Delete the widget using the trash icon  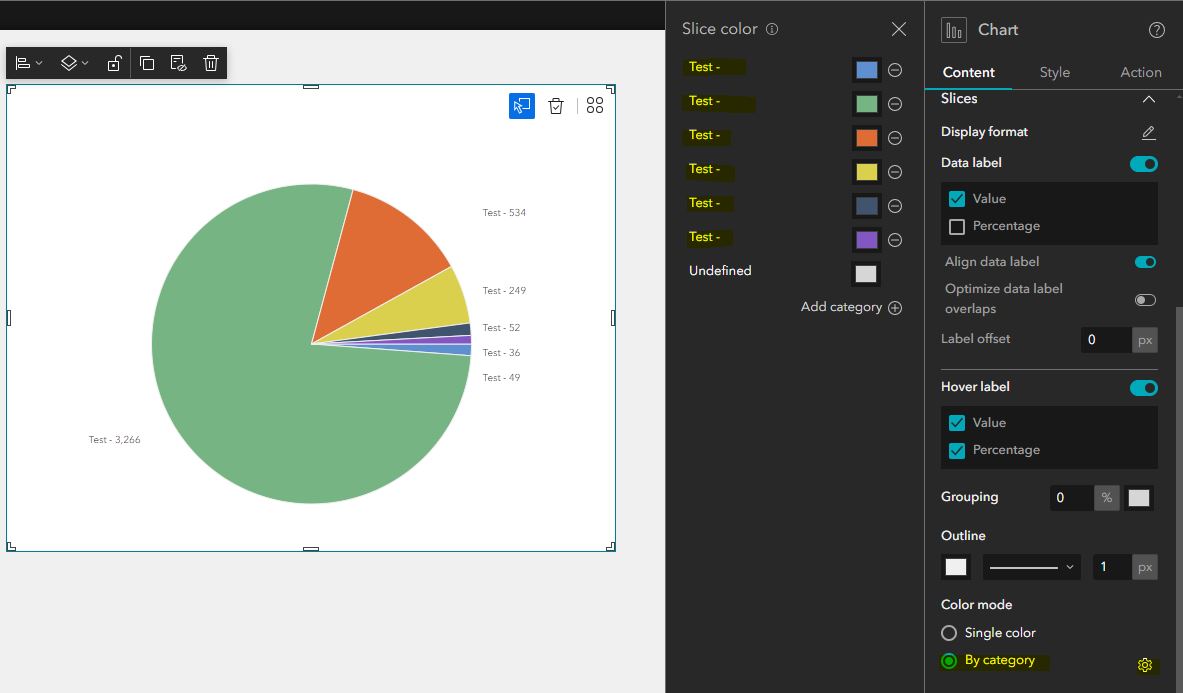click(x=210, y=62)
